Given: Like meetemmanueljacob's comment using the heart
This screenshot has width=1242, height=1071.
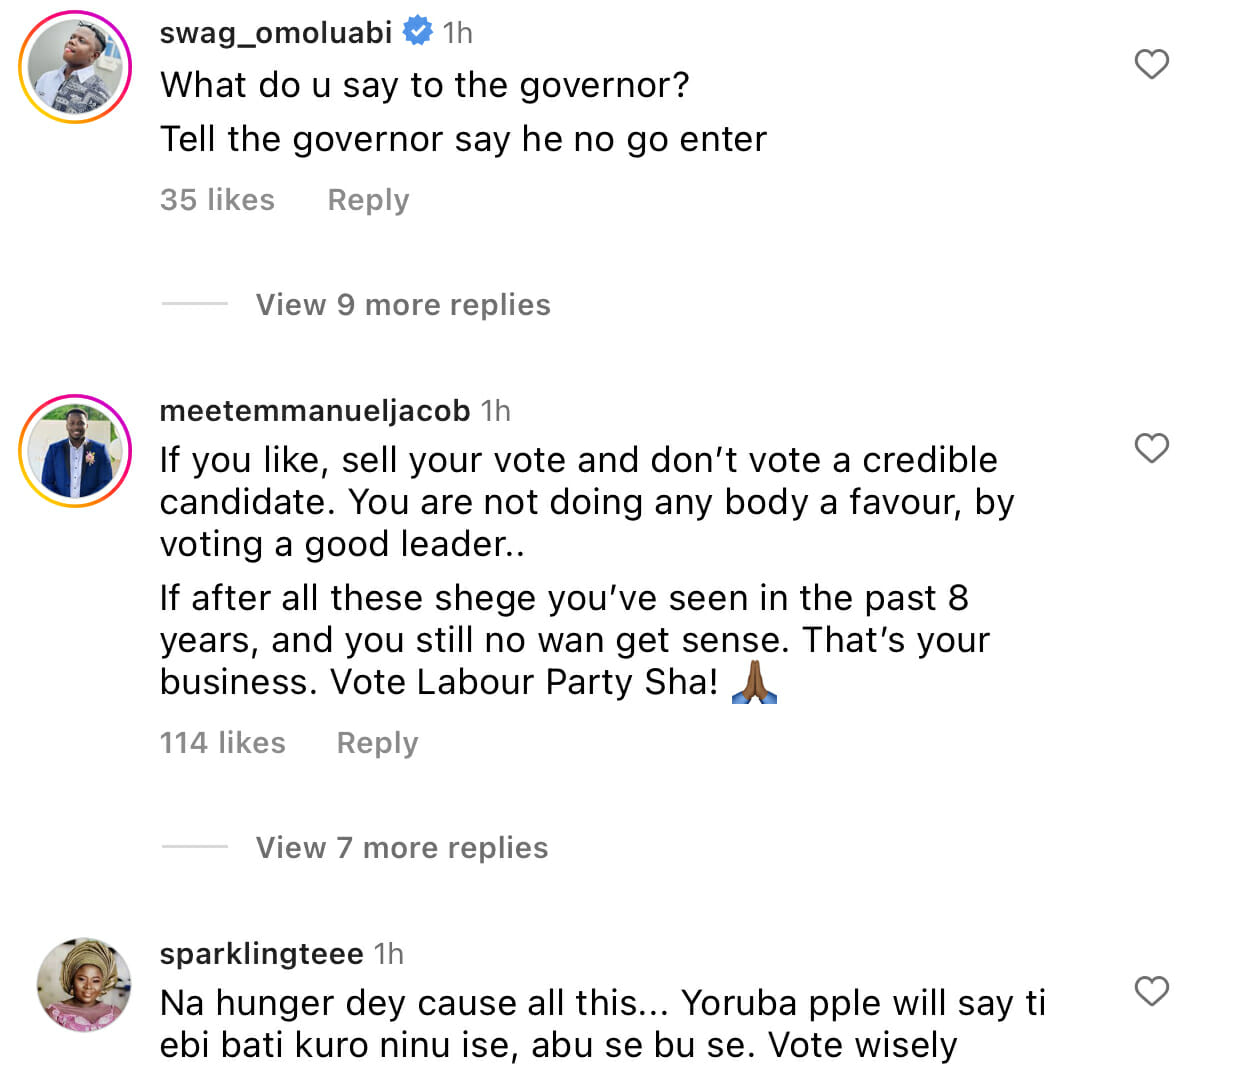Looking at the screenshot, I should click(1151, 448).
